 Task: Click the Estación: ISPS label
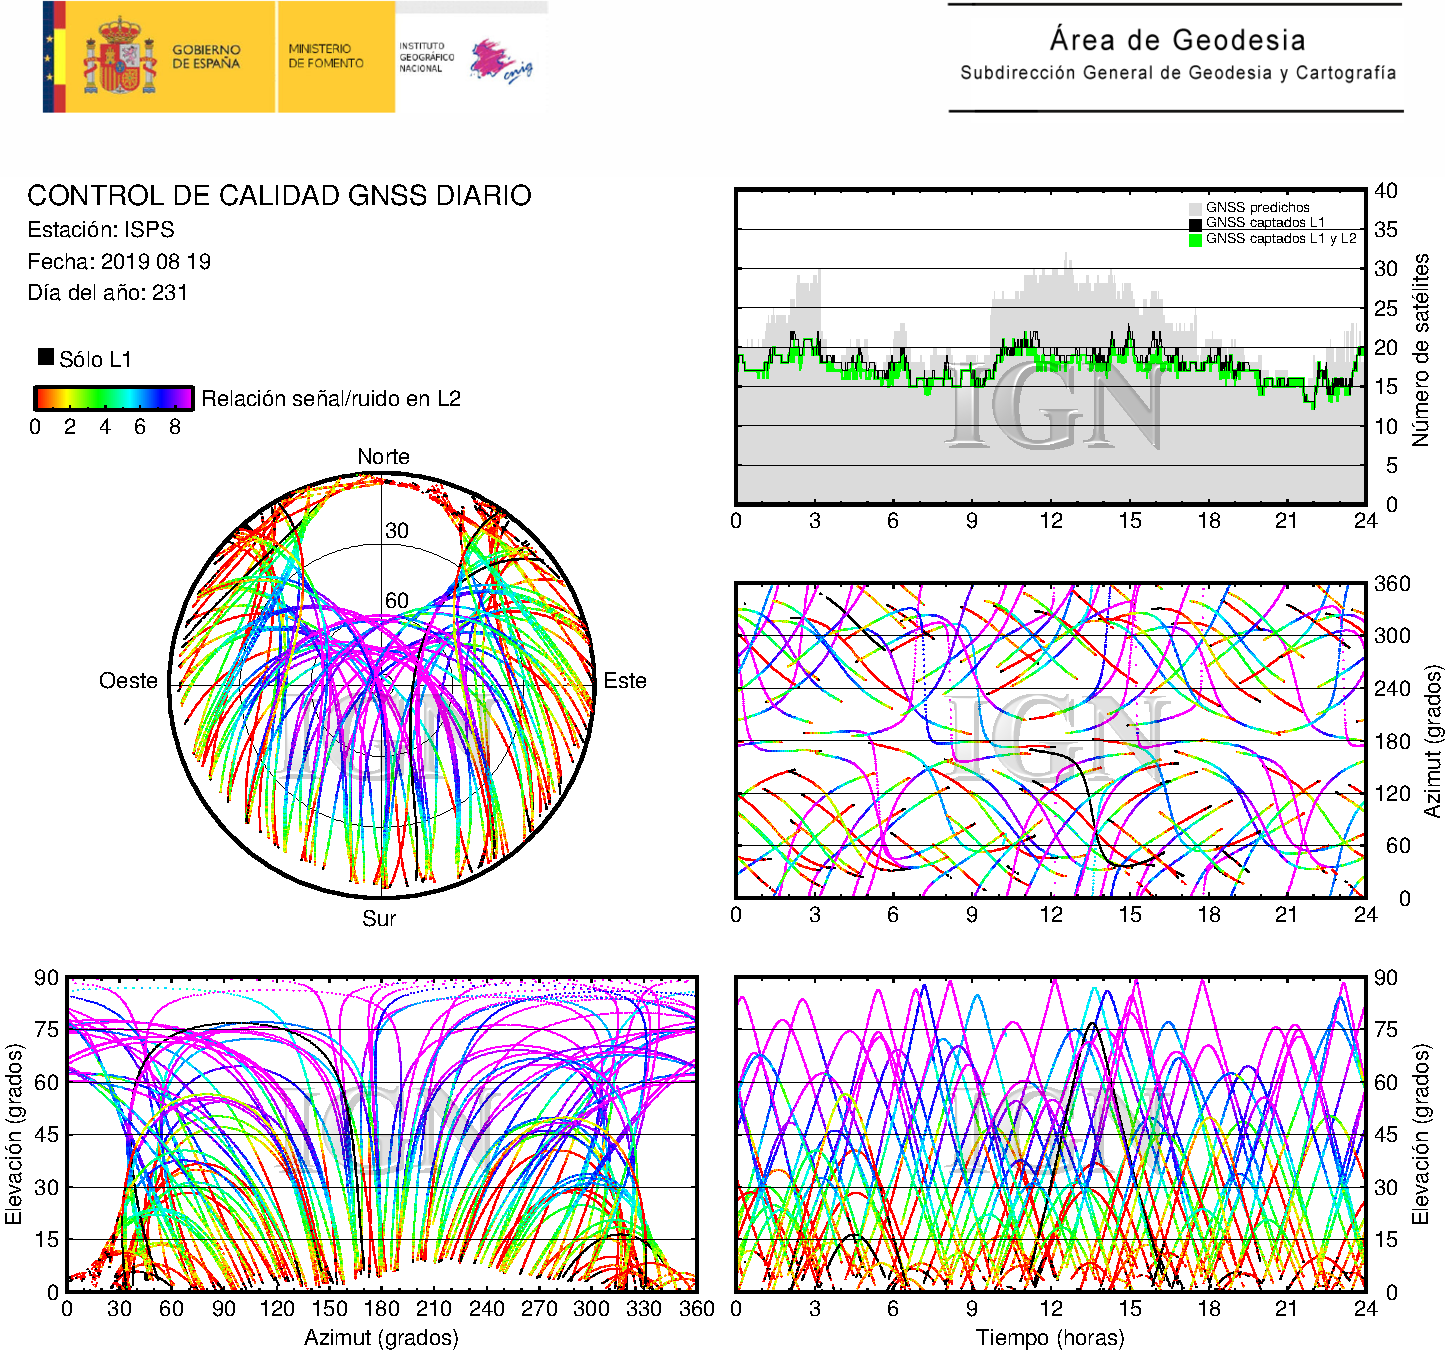pos(101,230)
